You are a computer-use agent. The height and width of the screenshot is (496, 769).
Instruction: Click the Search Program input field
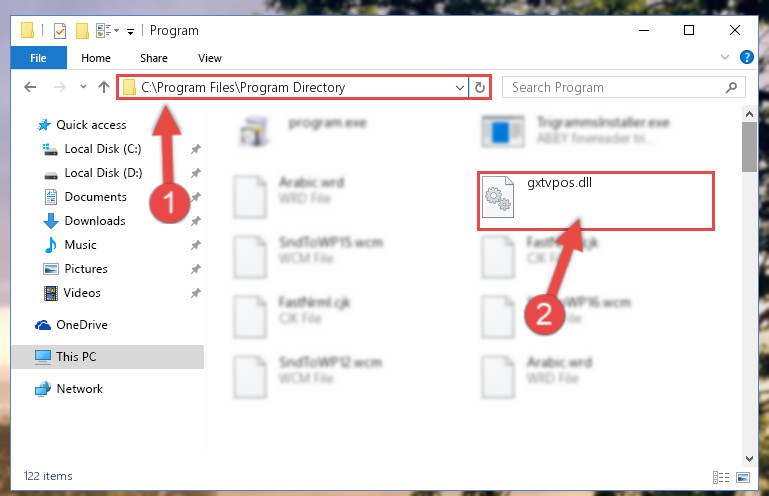pyautogui.click(x=624, y=87)
